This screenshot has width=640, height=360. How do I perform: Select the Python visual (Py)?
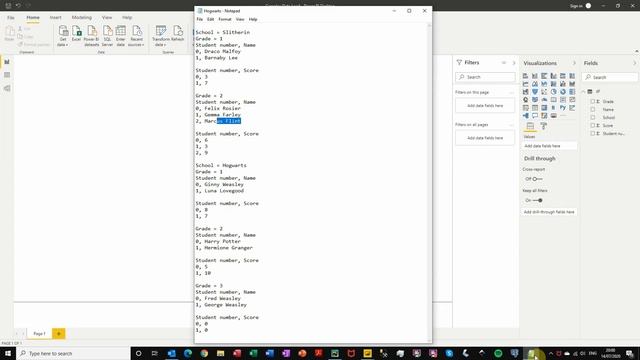click(563, 108)
